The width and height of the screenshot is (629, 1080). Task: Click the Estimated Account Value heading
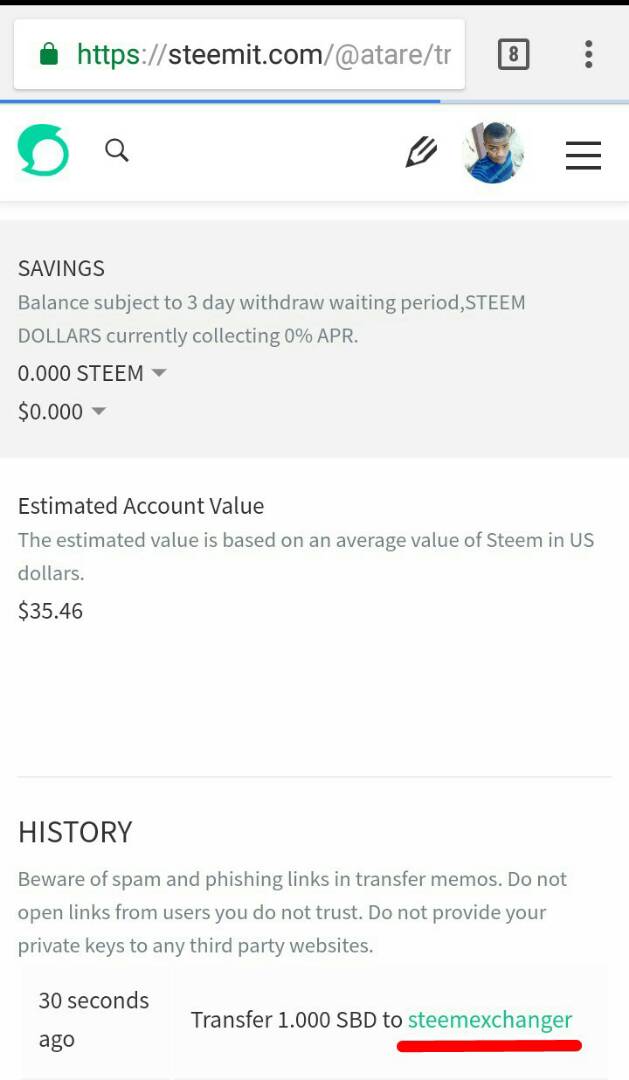click(x=141, y=506)
